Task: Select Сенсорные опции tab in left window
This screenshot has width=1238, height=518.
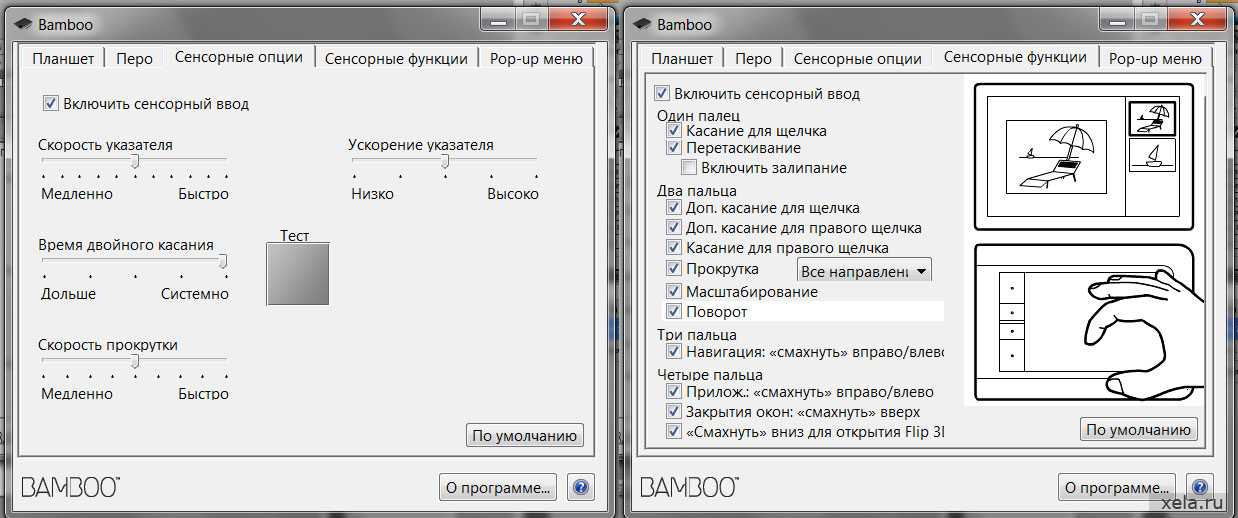Action: (238, 57)
